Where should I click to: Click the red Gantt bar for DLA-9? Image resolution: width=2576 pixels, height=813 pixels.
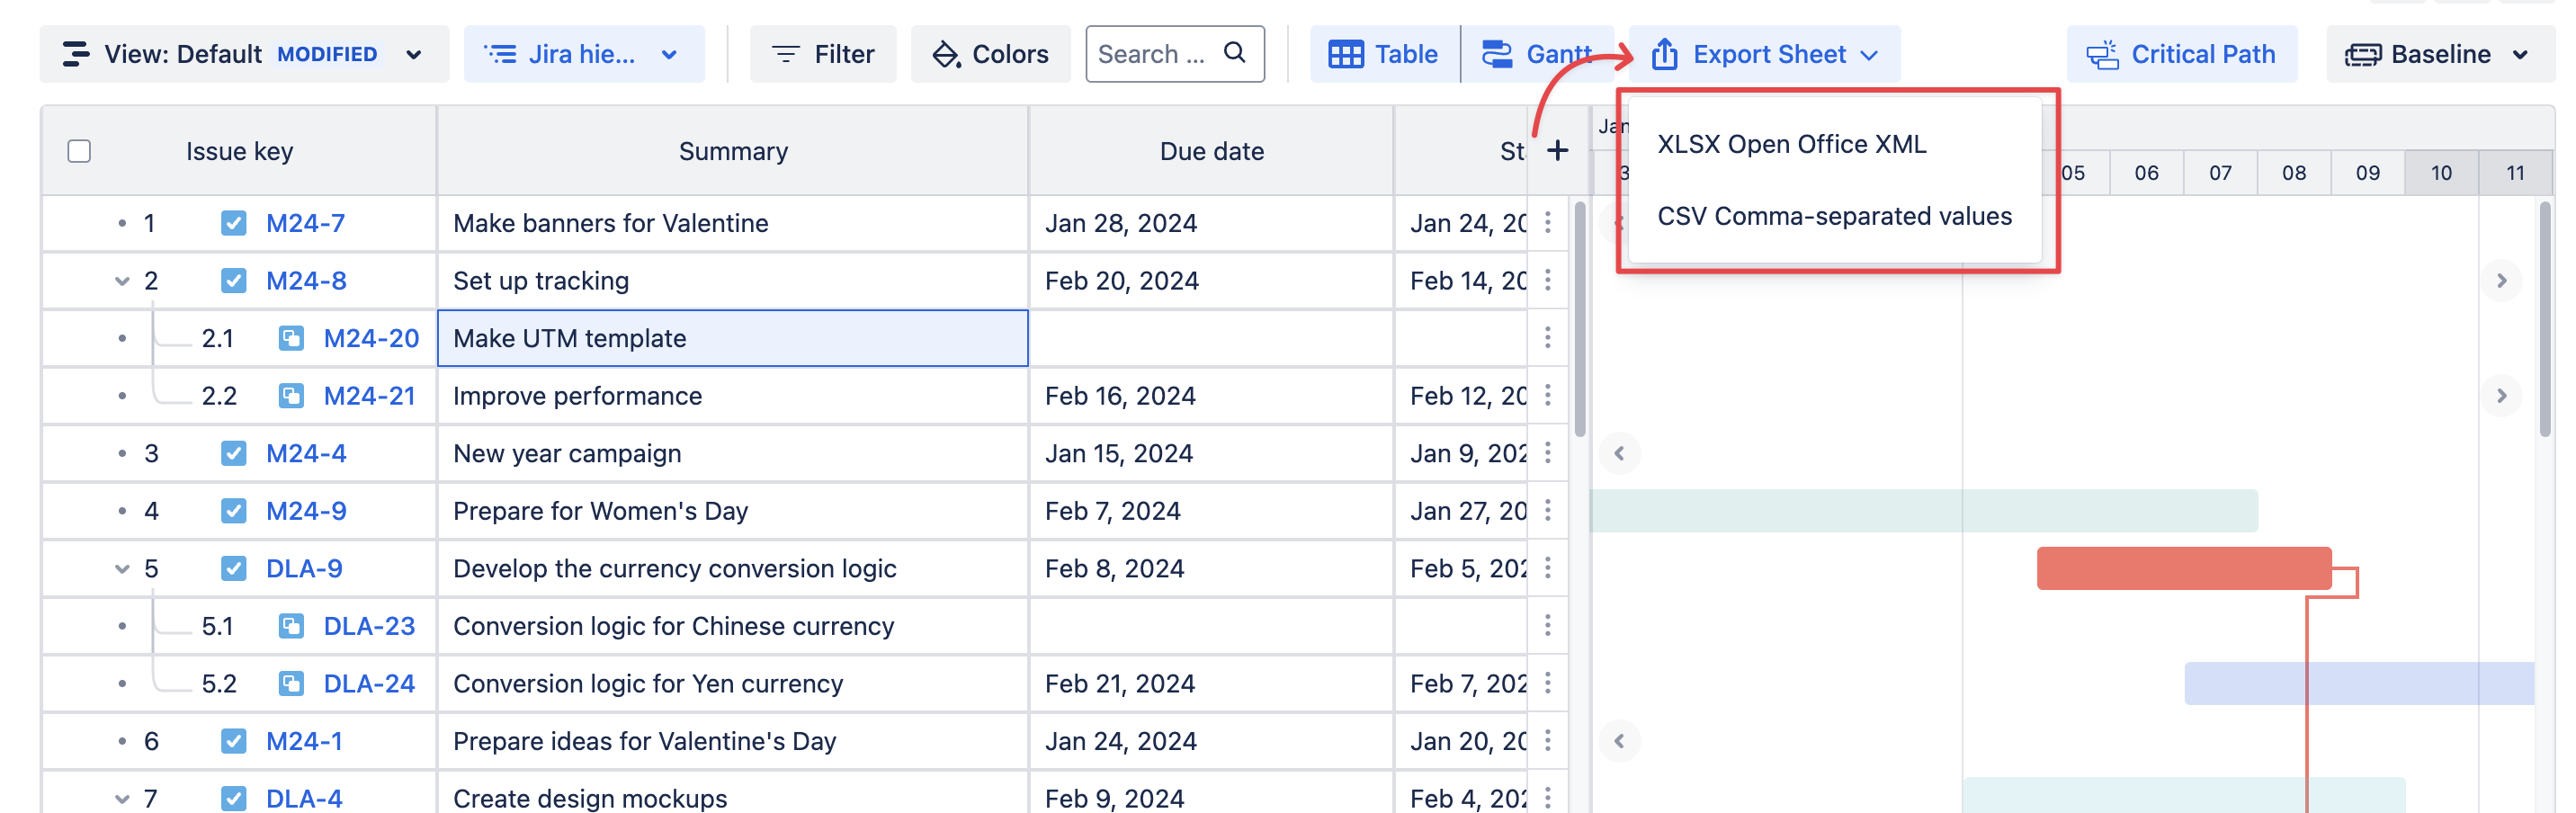coord(2183,568)
